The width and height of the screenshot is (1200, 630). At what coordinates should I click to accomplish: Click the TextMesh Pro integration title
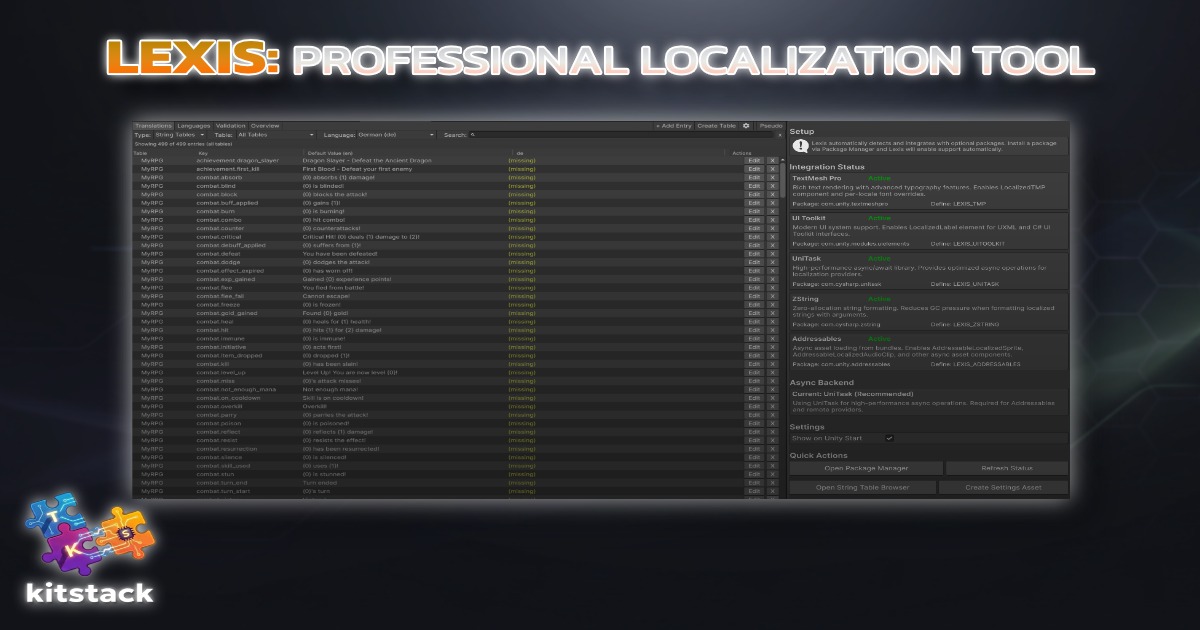816,178
